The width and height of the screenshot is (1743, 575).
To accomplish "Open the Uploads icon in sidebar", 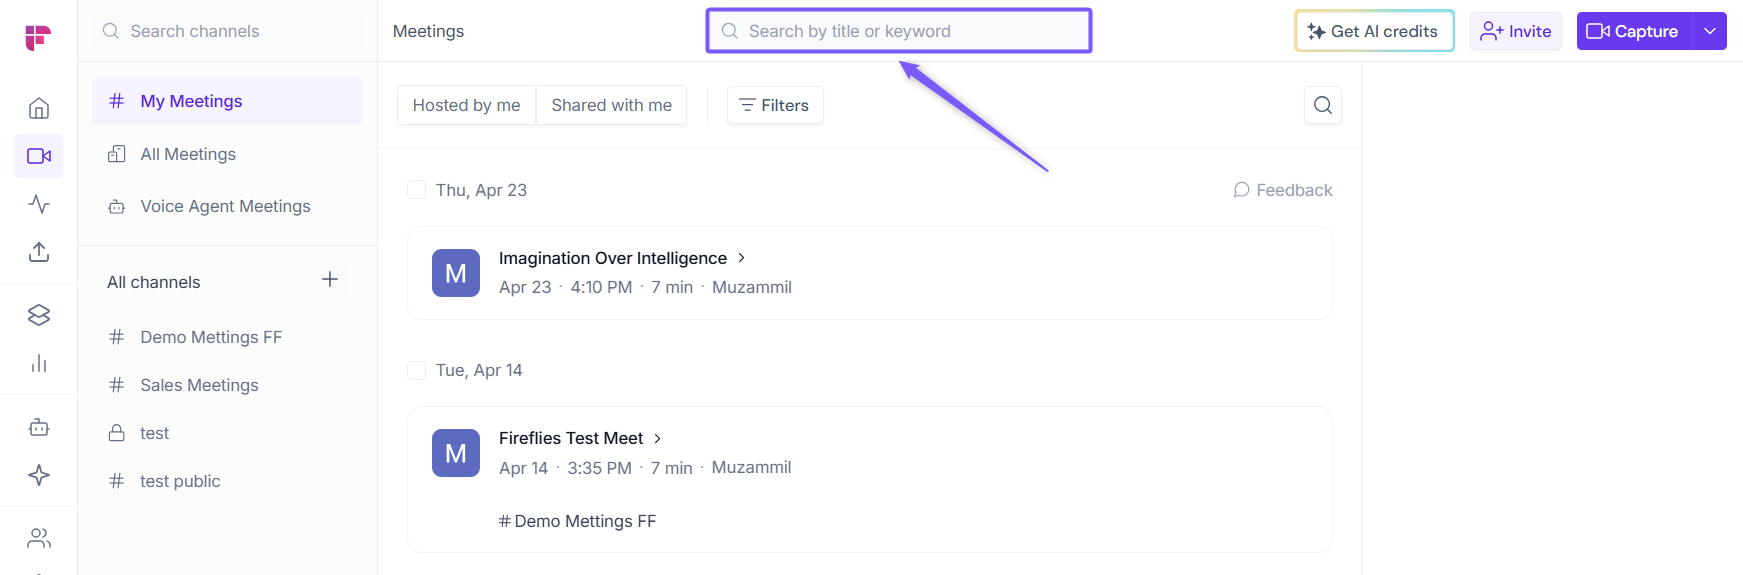I will [39, 252].
